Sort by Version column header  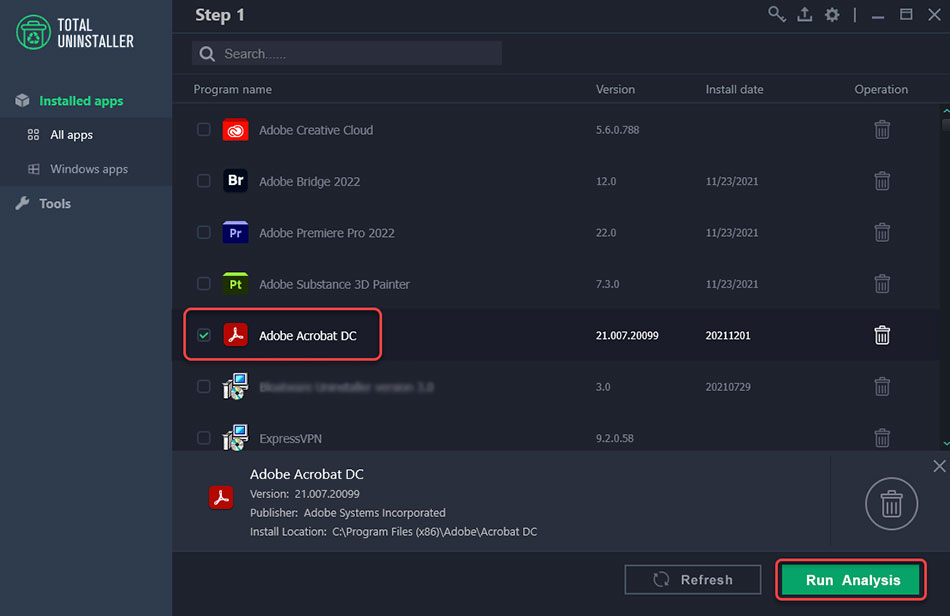(615, 89)
